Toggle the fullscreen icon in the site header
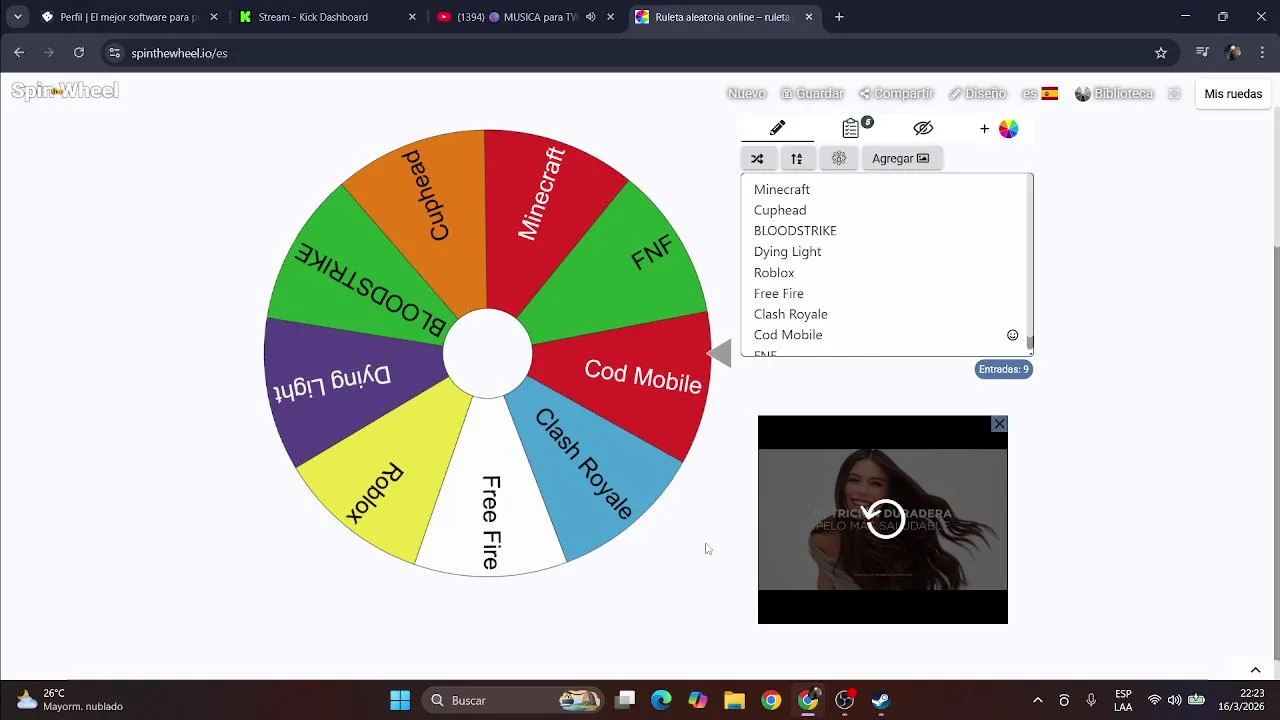Viewport: 1280px width, 720px height. (x=1175, y=93)
